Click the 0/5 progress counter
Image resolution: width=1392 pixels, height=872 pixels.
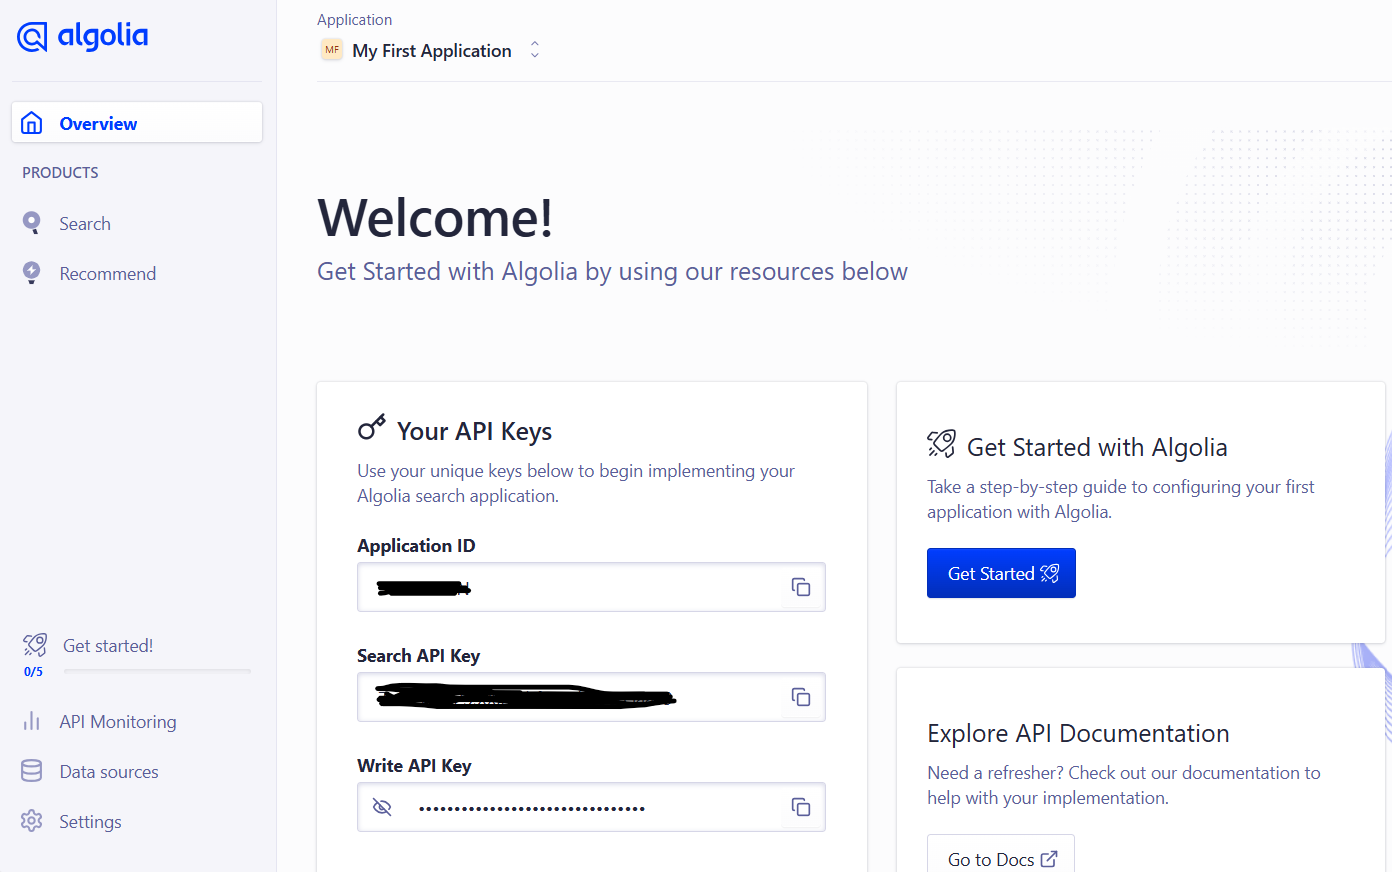tap(33, 672)
